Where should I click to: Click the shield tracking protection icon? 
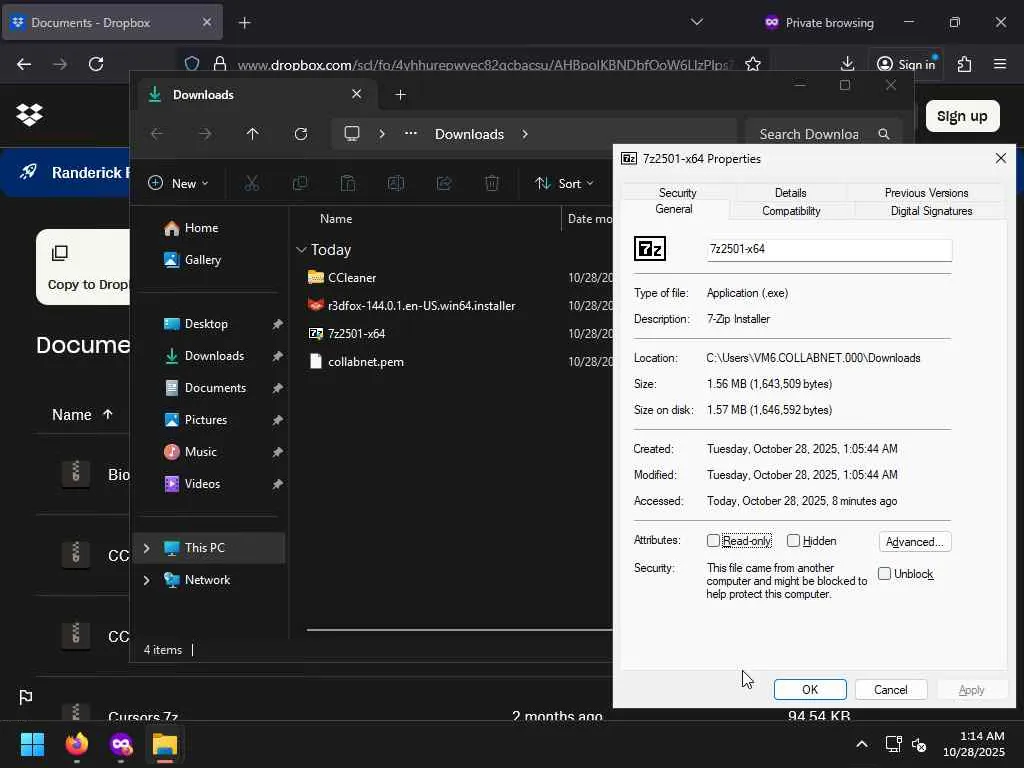(192, 64)
